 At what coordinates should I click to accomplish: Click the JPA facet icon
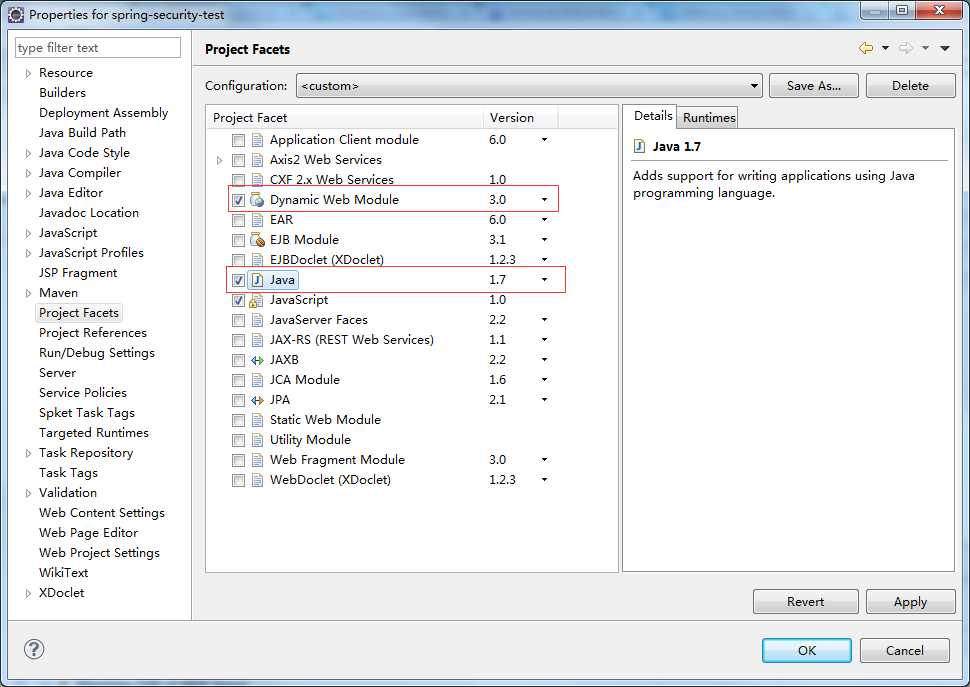tap(257, 400)
